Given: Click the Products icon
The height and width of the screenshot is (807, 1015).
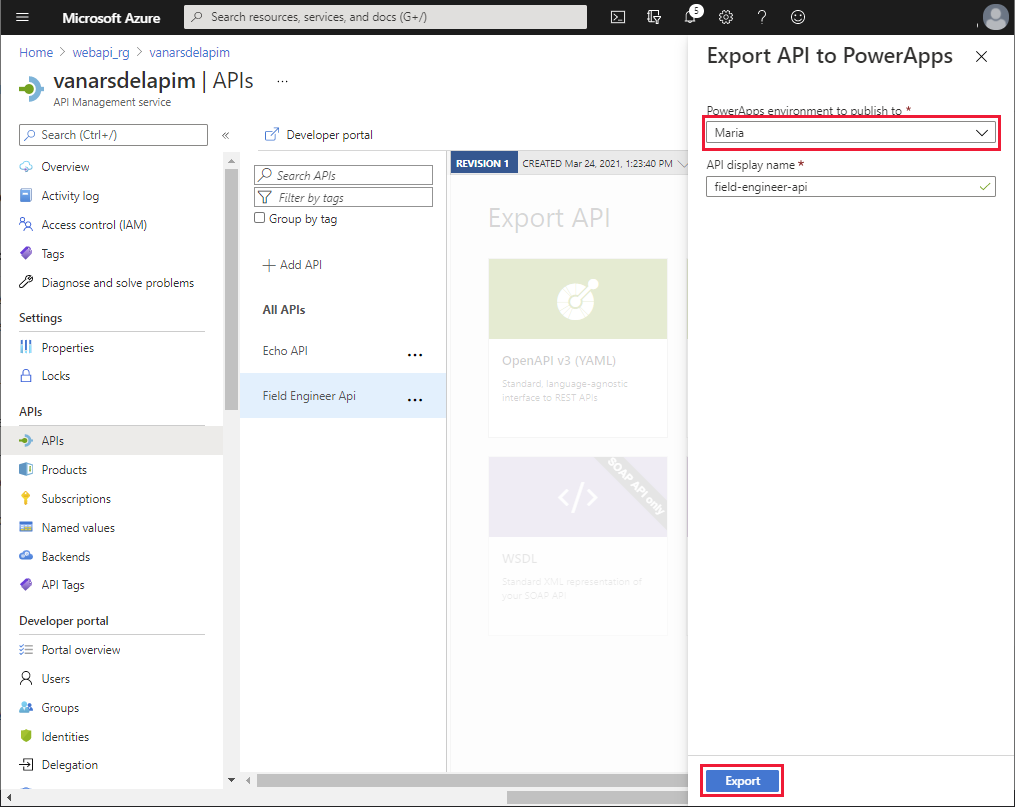Looking at the screenshot, I should [x=26, y=469].
